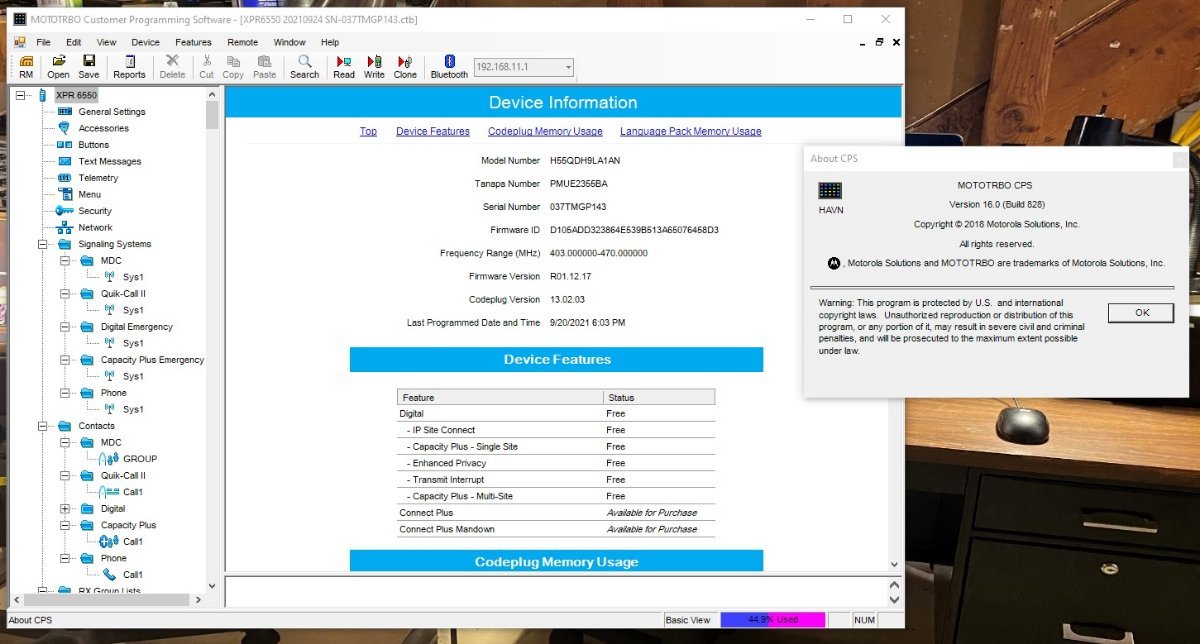This screenshot has height=644, width=1200.
Task: Click the Read radio toolbar icon
Action: (344, 66)
